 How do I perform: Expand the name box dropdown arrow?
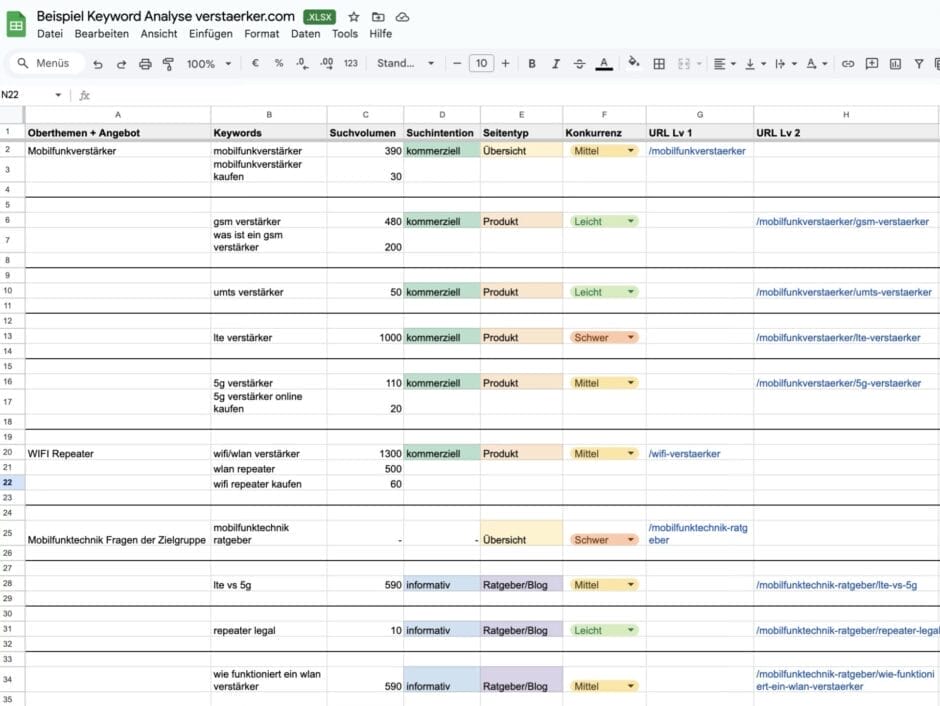[58, 95]
